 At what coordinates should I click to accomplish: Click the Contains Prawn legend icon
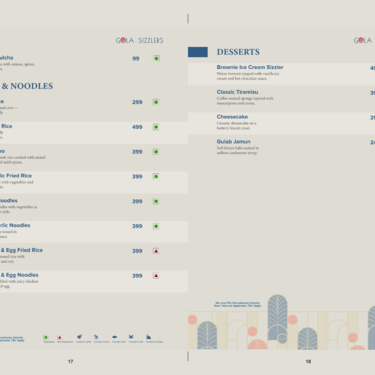(96, 337)
